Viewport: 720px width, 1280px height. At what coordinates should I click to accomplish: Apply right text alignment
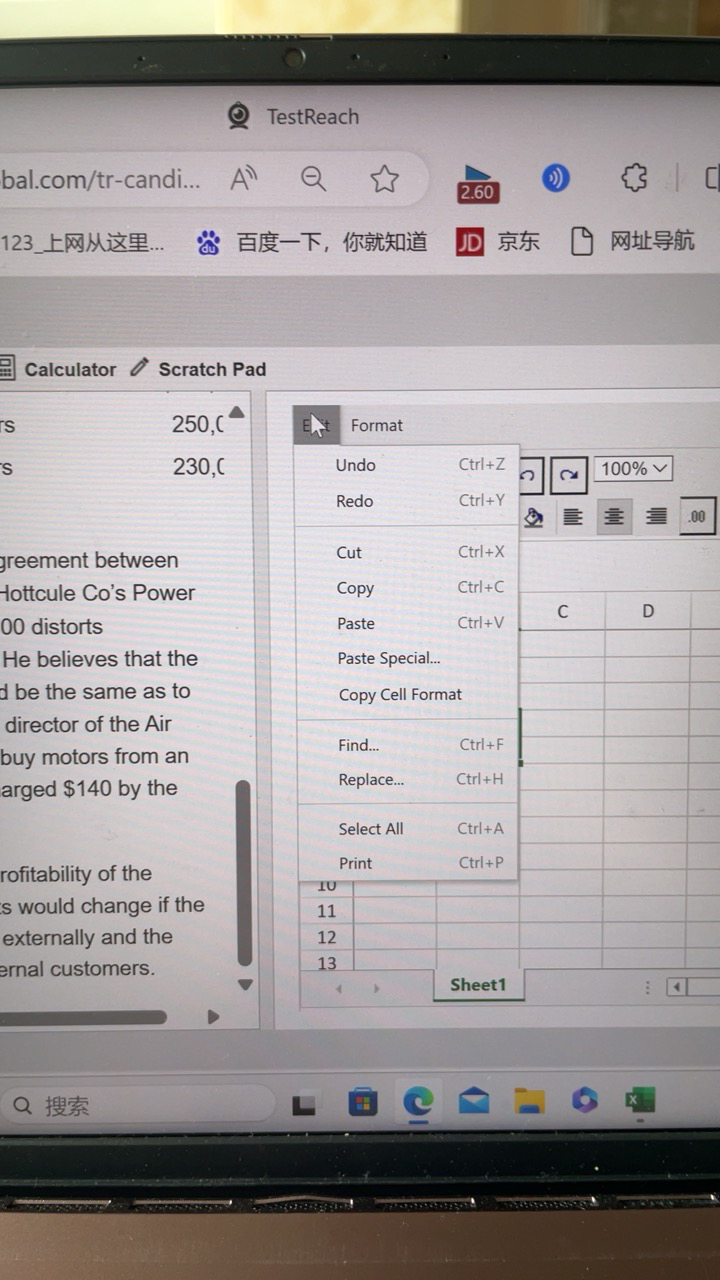pyautogui.click(x=656, y=516)
